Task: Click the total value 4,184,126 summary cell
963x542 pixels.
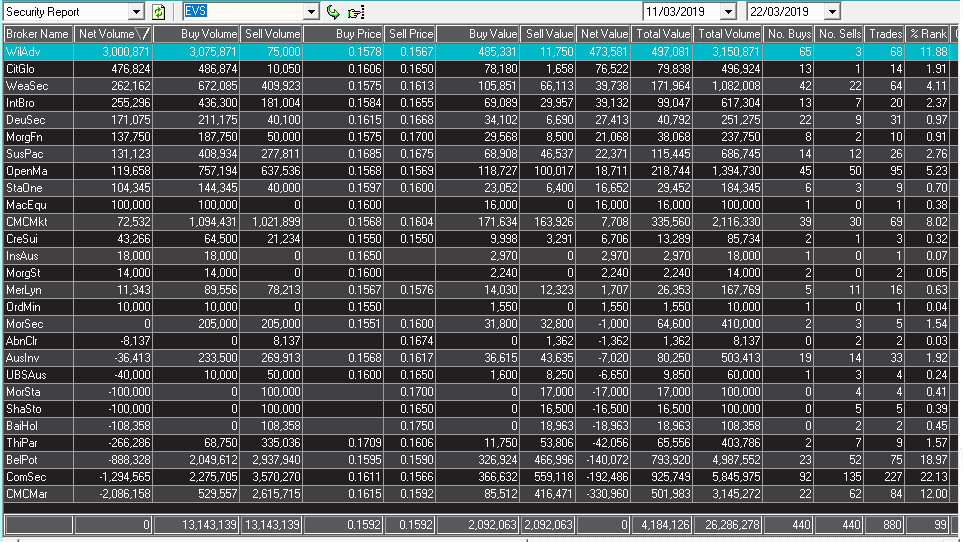Action: click(662, 525)
